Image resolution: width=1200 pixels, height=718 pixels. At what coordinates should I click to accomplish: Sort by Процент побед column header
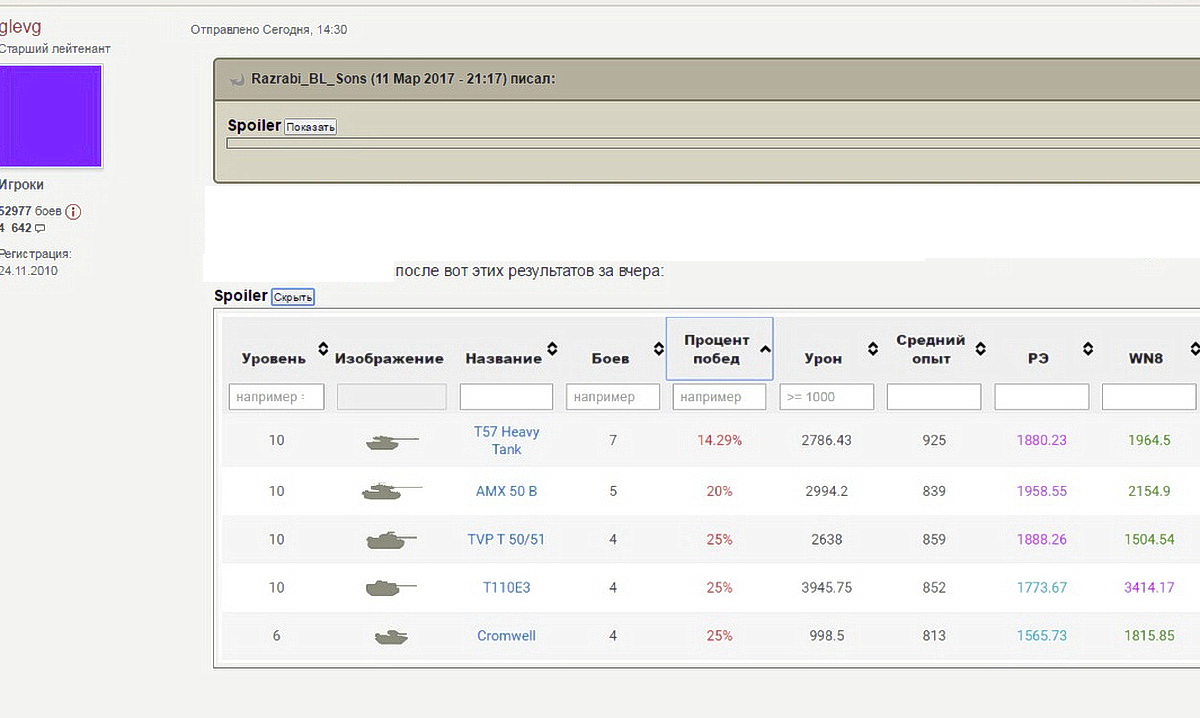[x=718, y=349]
